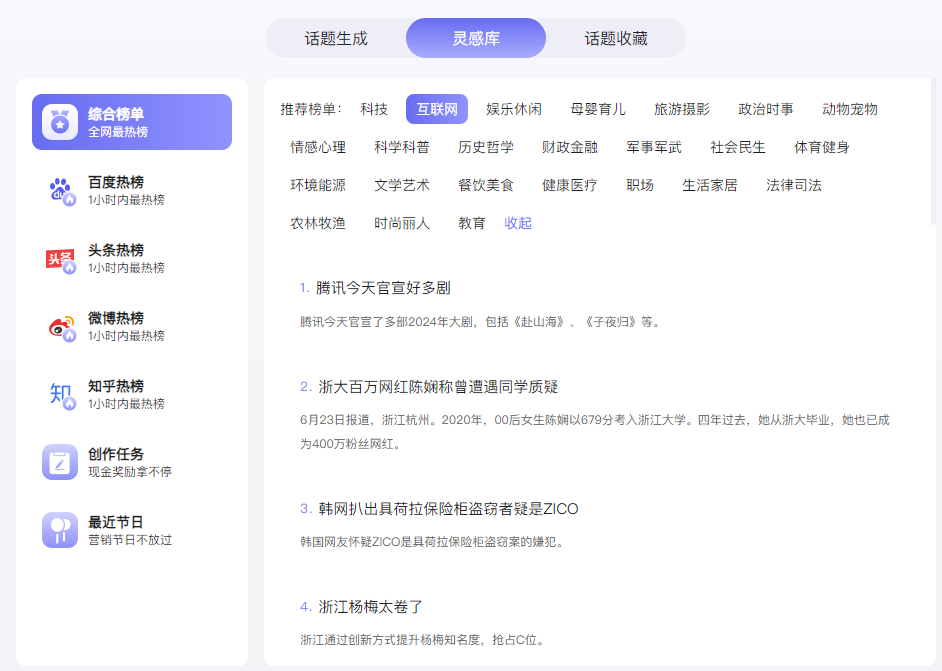
Task: Open topic 韩网扒出具荷拉保险柜盗窃者疑是ZICO
Action: click(448, 509)
